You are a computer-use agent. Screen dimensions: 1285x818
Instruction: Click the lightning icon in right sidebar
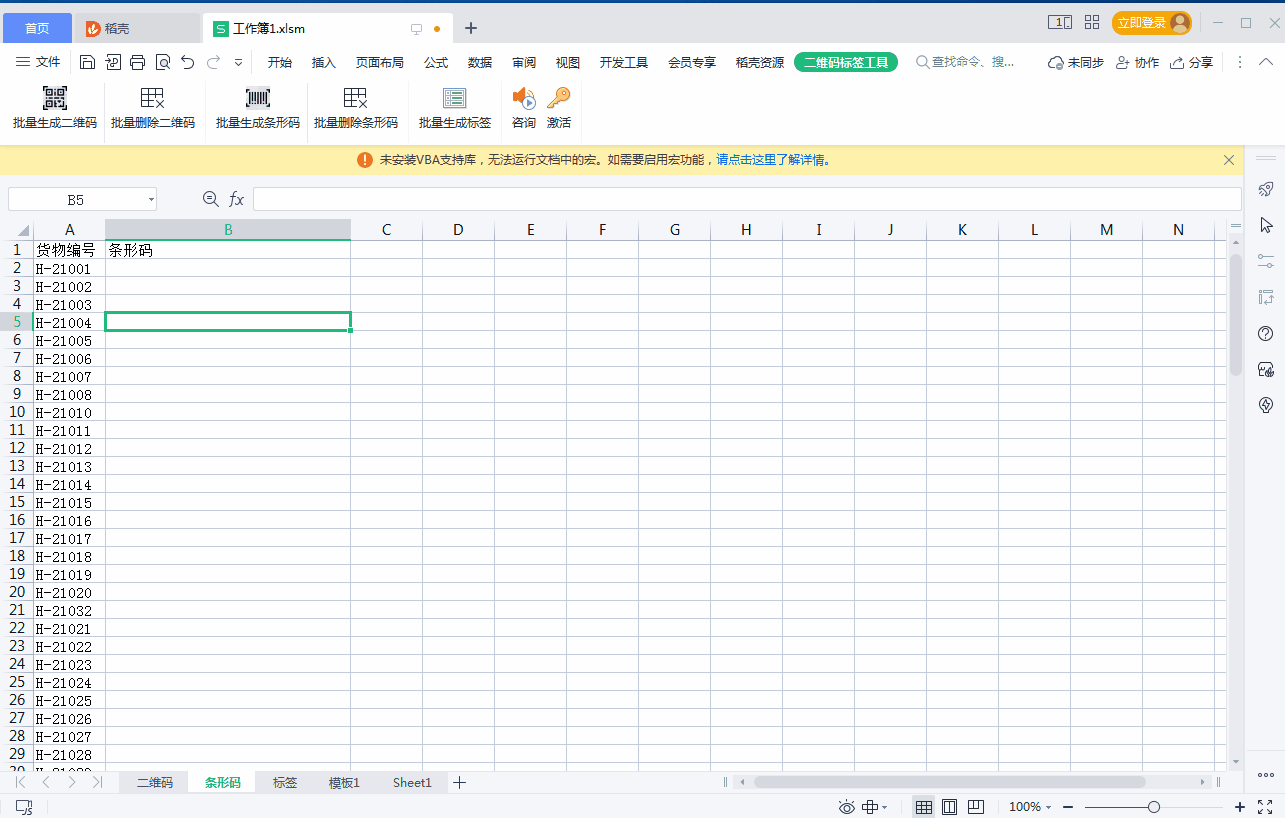(x=1266, y=405)
